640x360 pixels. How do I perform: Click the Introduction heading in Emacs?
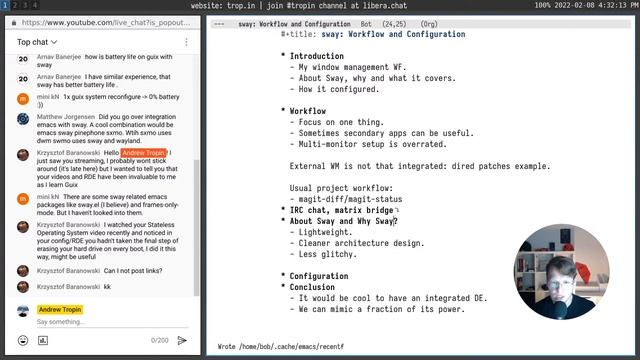[x=317, y=56]
